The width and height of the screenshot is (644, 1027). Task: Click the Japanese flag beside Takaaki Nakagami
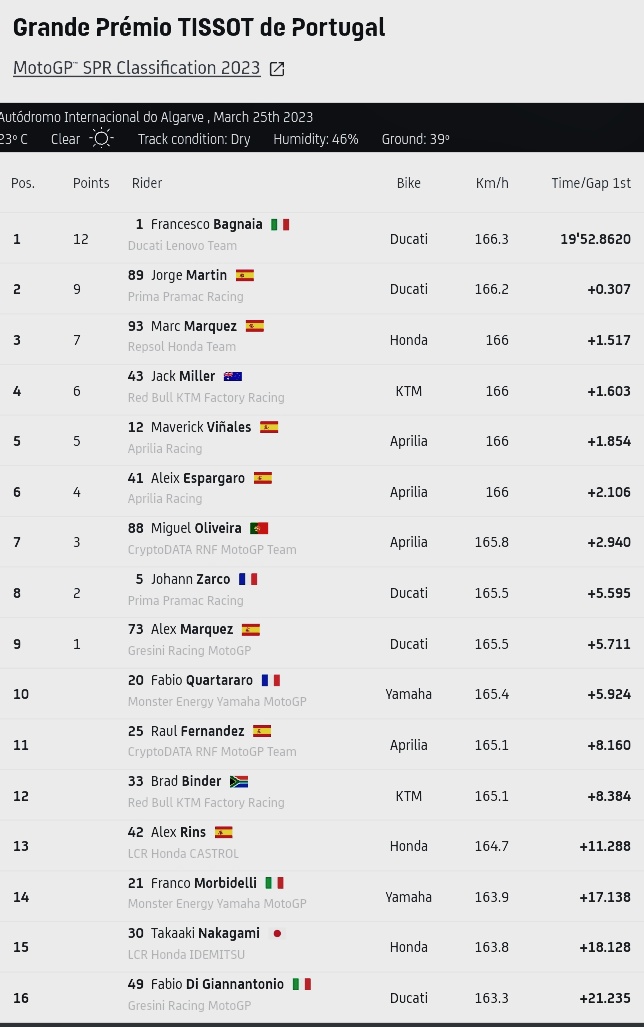pyautogui.click(x=277, y=933)
